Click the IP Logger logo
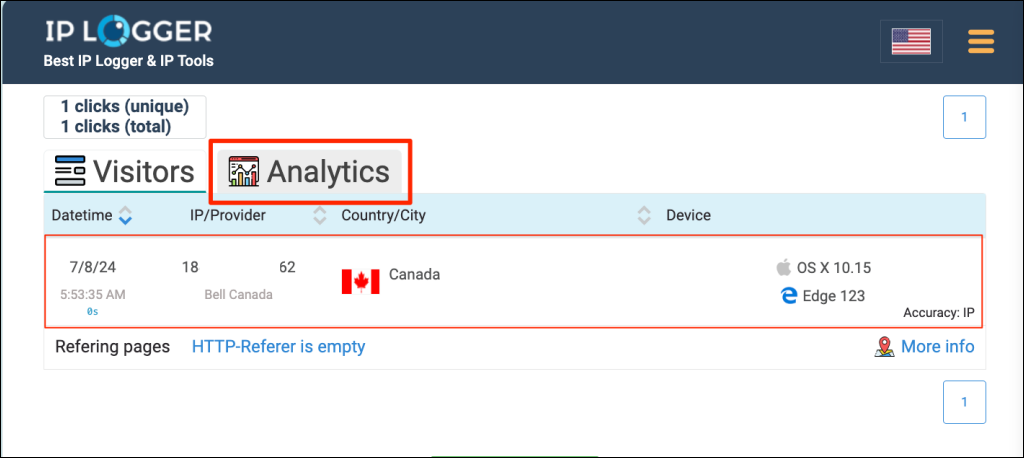Image resolution: width=1024 pixels, height=458 pixels. pyautogui.click(x=128, y=32)
